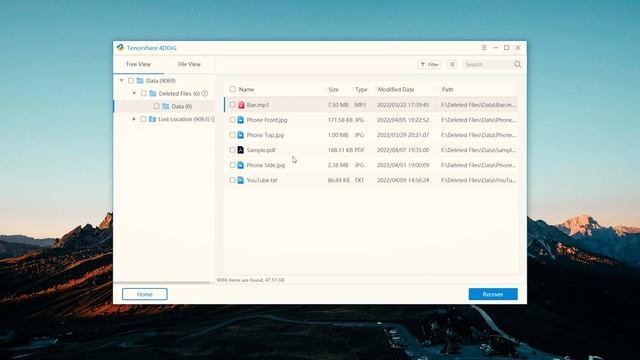Check the Data (6) tree checkbox
This screenshot has height=360, width=640.
pos(156,106)
